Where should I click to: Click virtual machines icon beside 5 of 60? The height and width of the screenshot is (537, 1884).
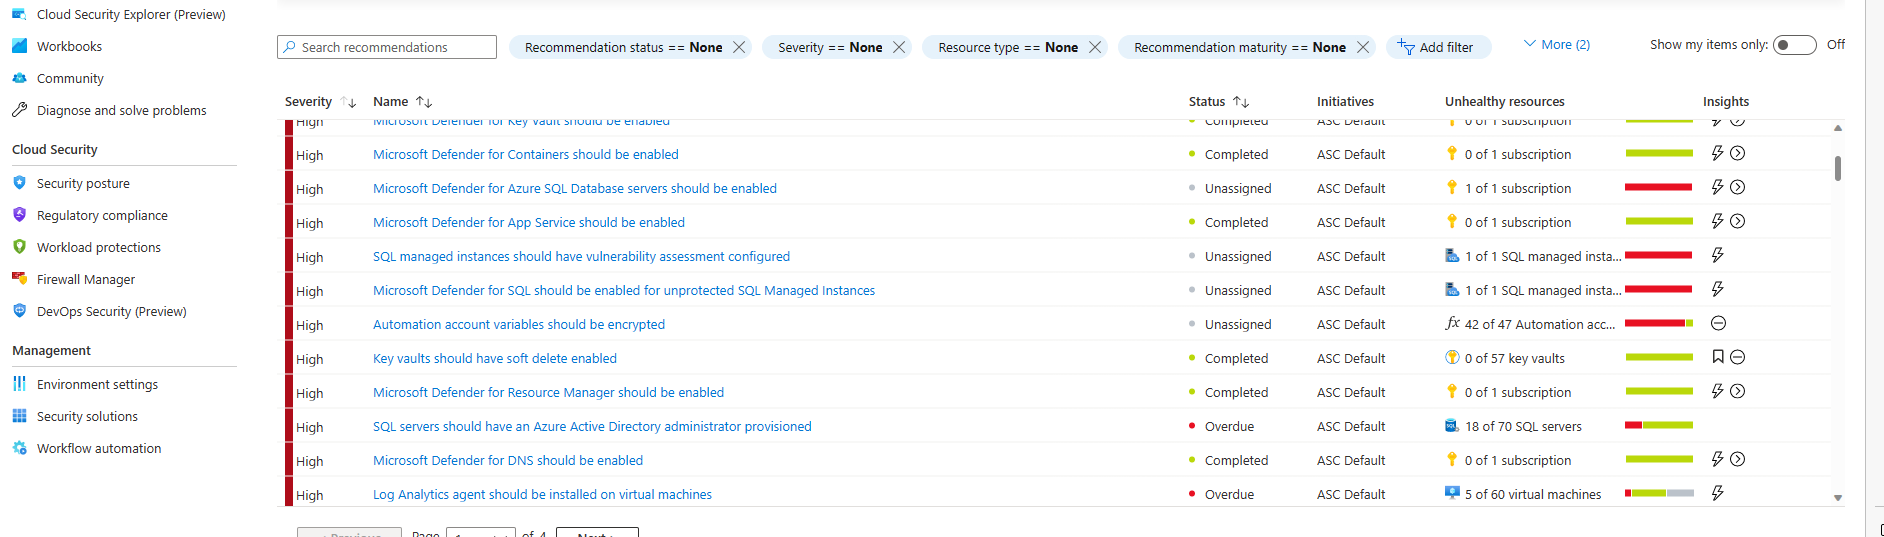(1452, 493)
